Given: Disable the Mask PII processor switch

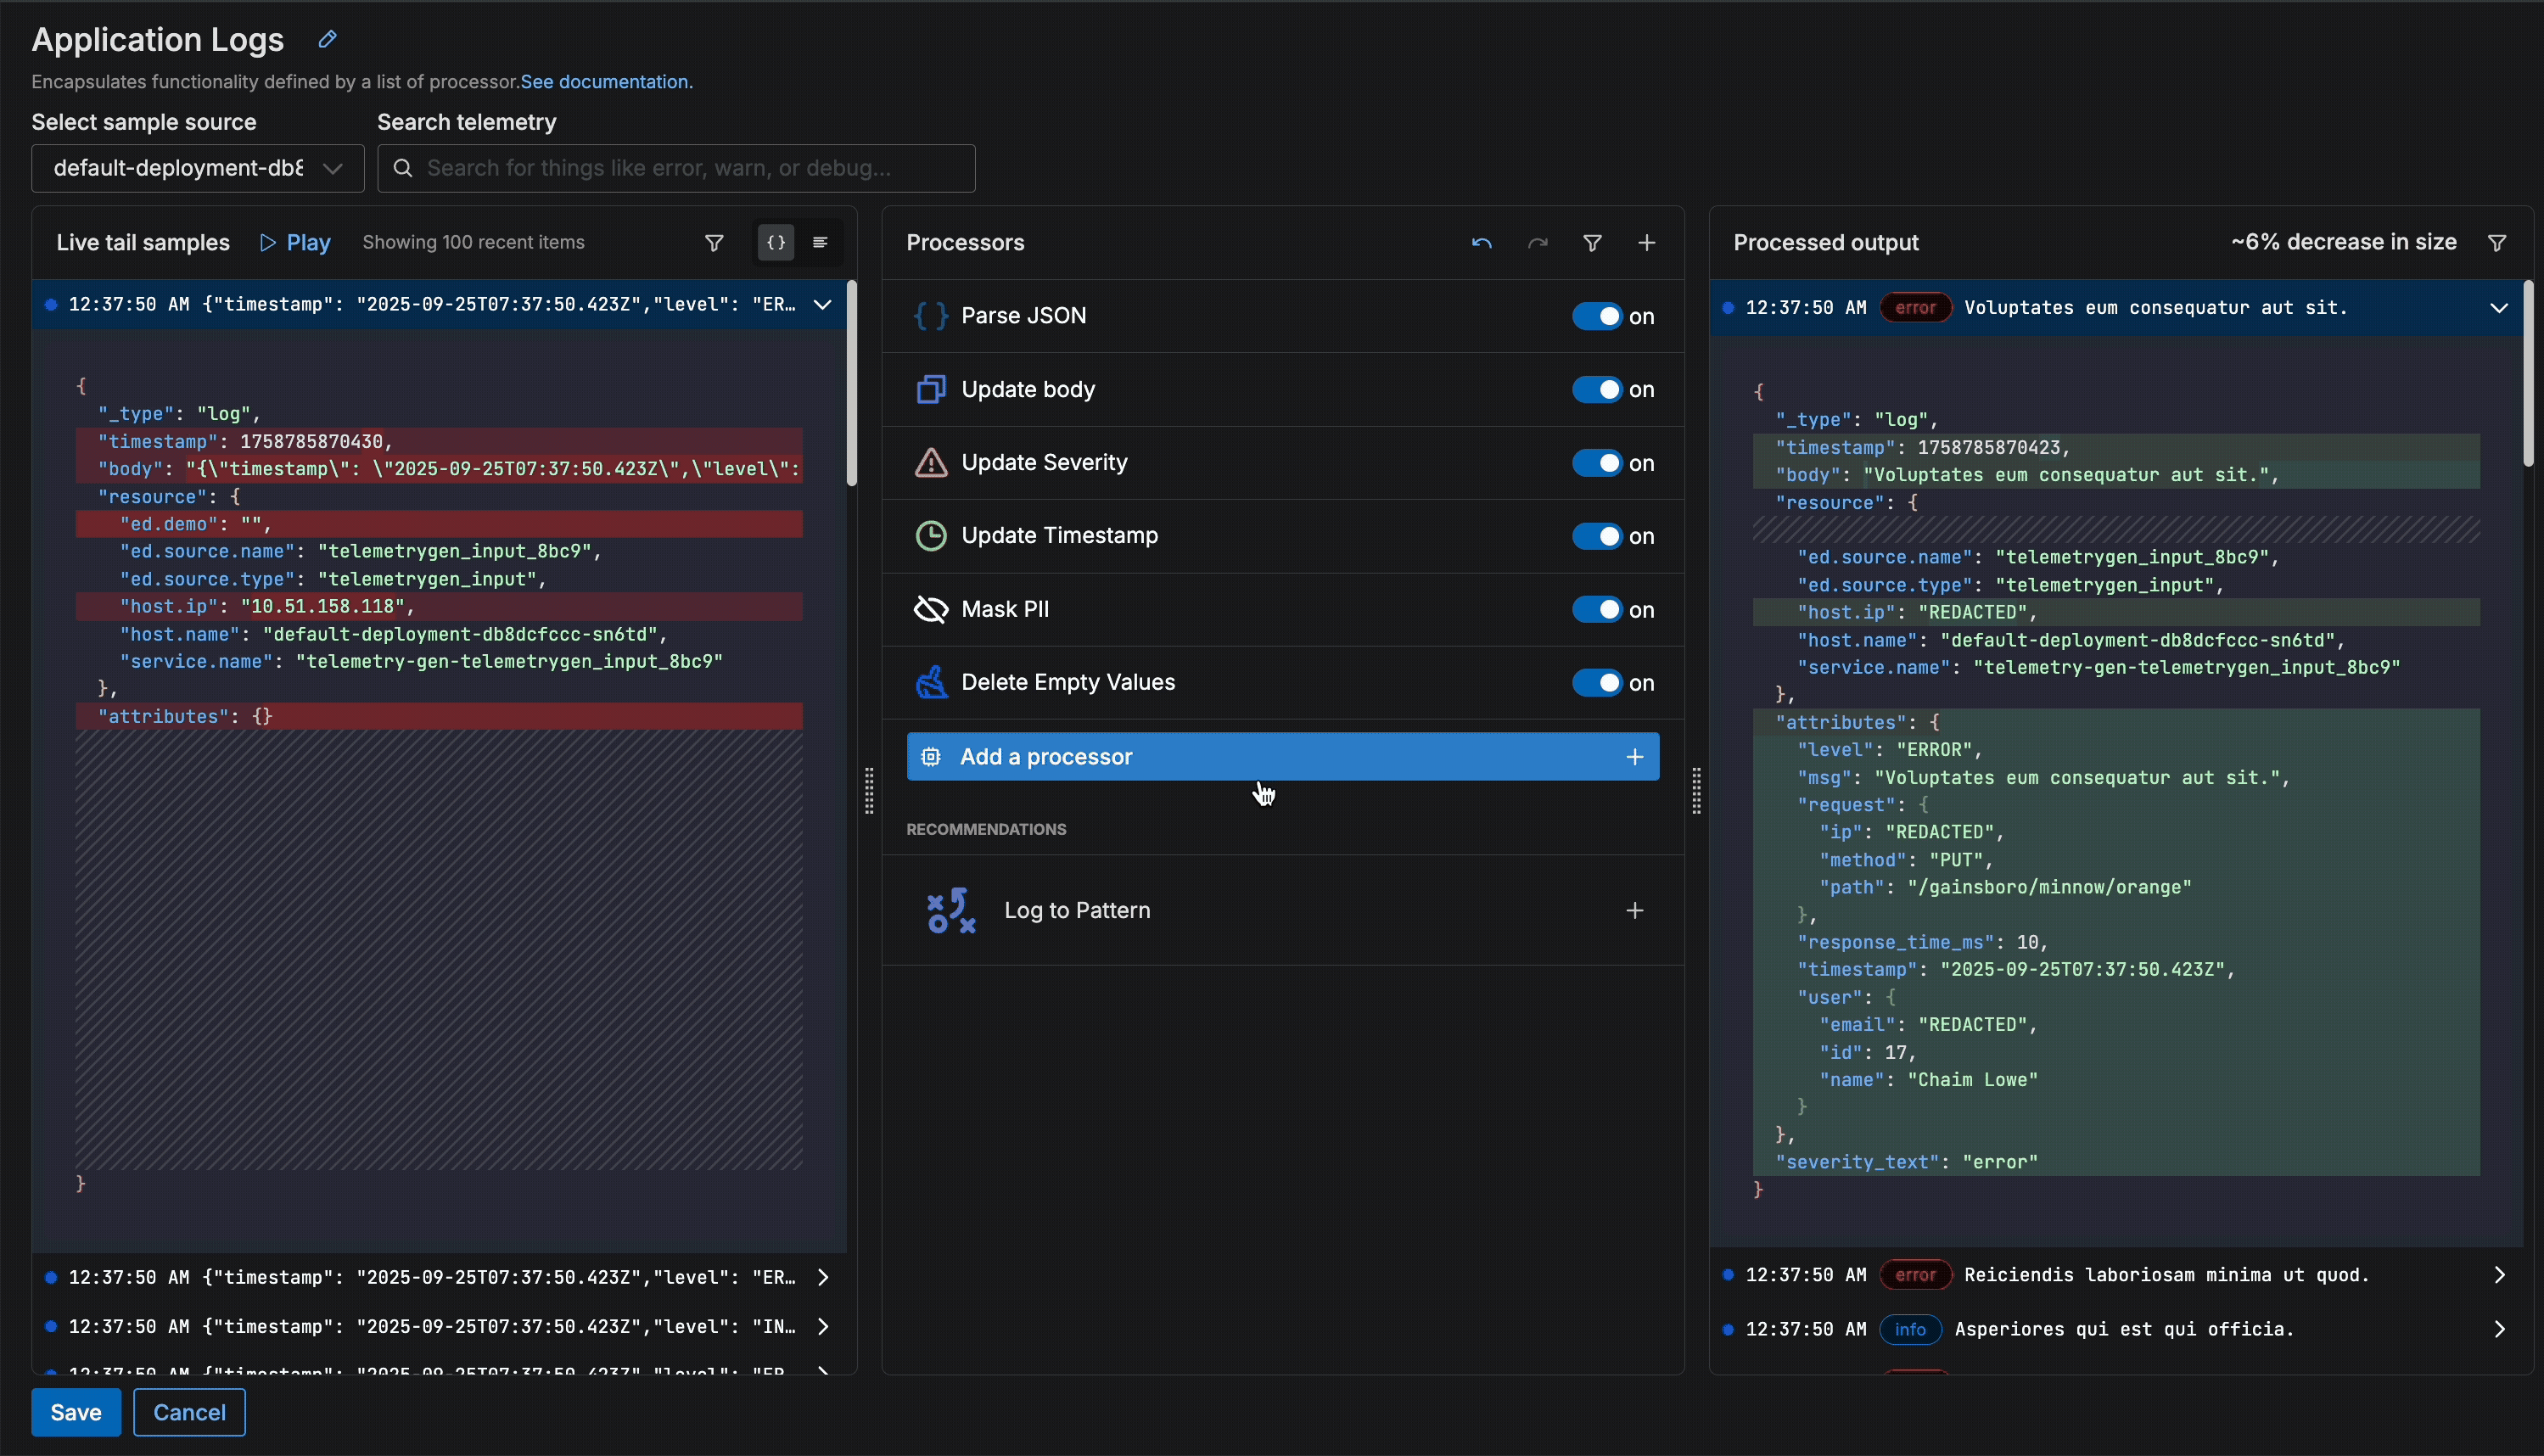Looking at the screenshot, I should pyautogui.click(x=1597, y=610).
